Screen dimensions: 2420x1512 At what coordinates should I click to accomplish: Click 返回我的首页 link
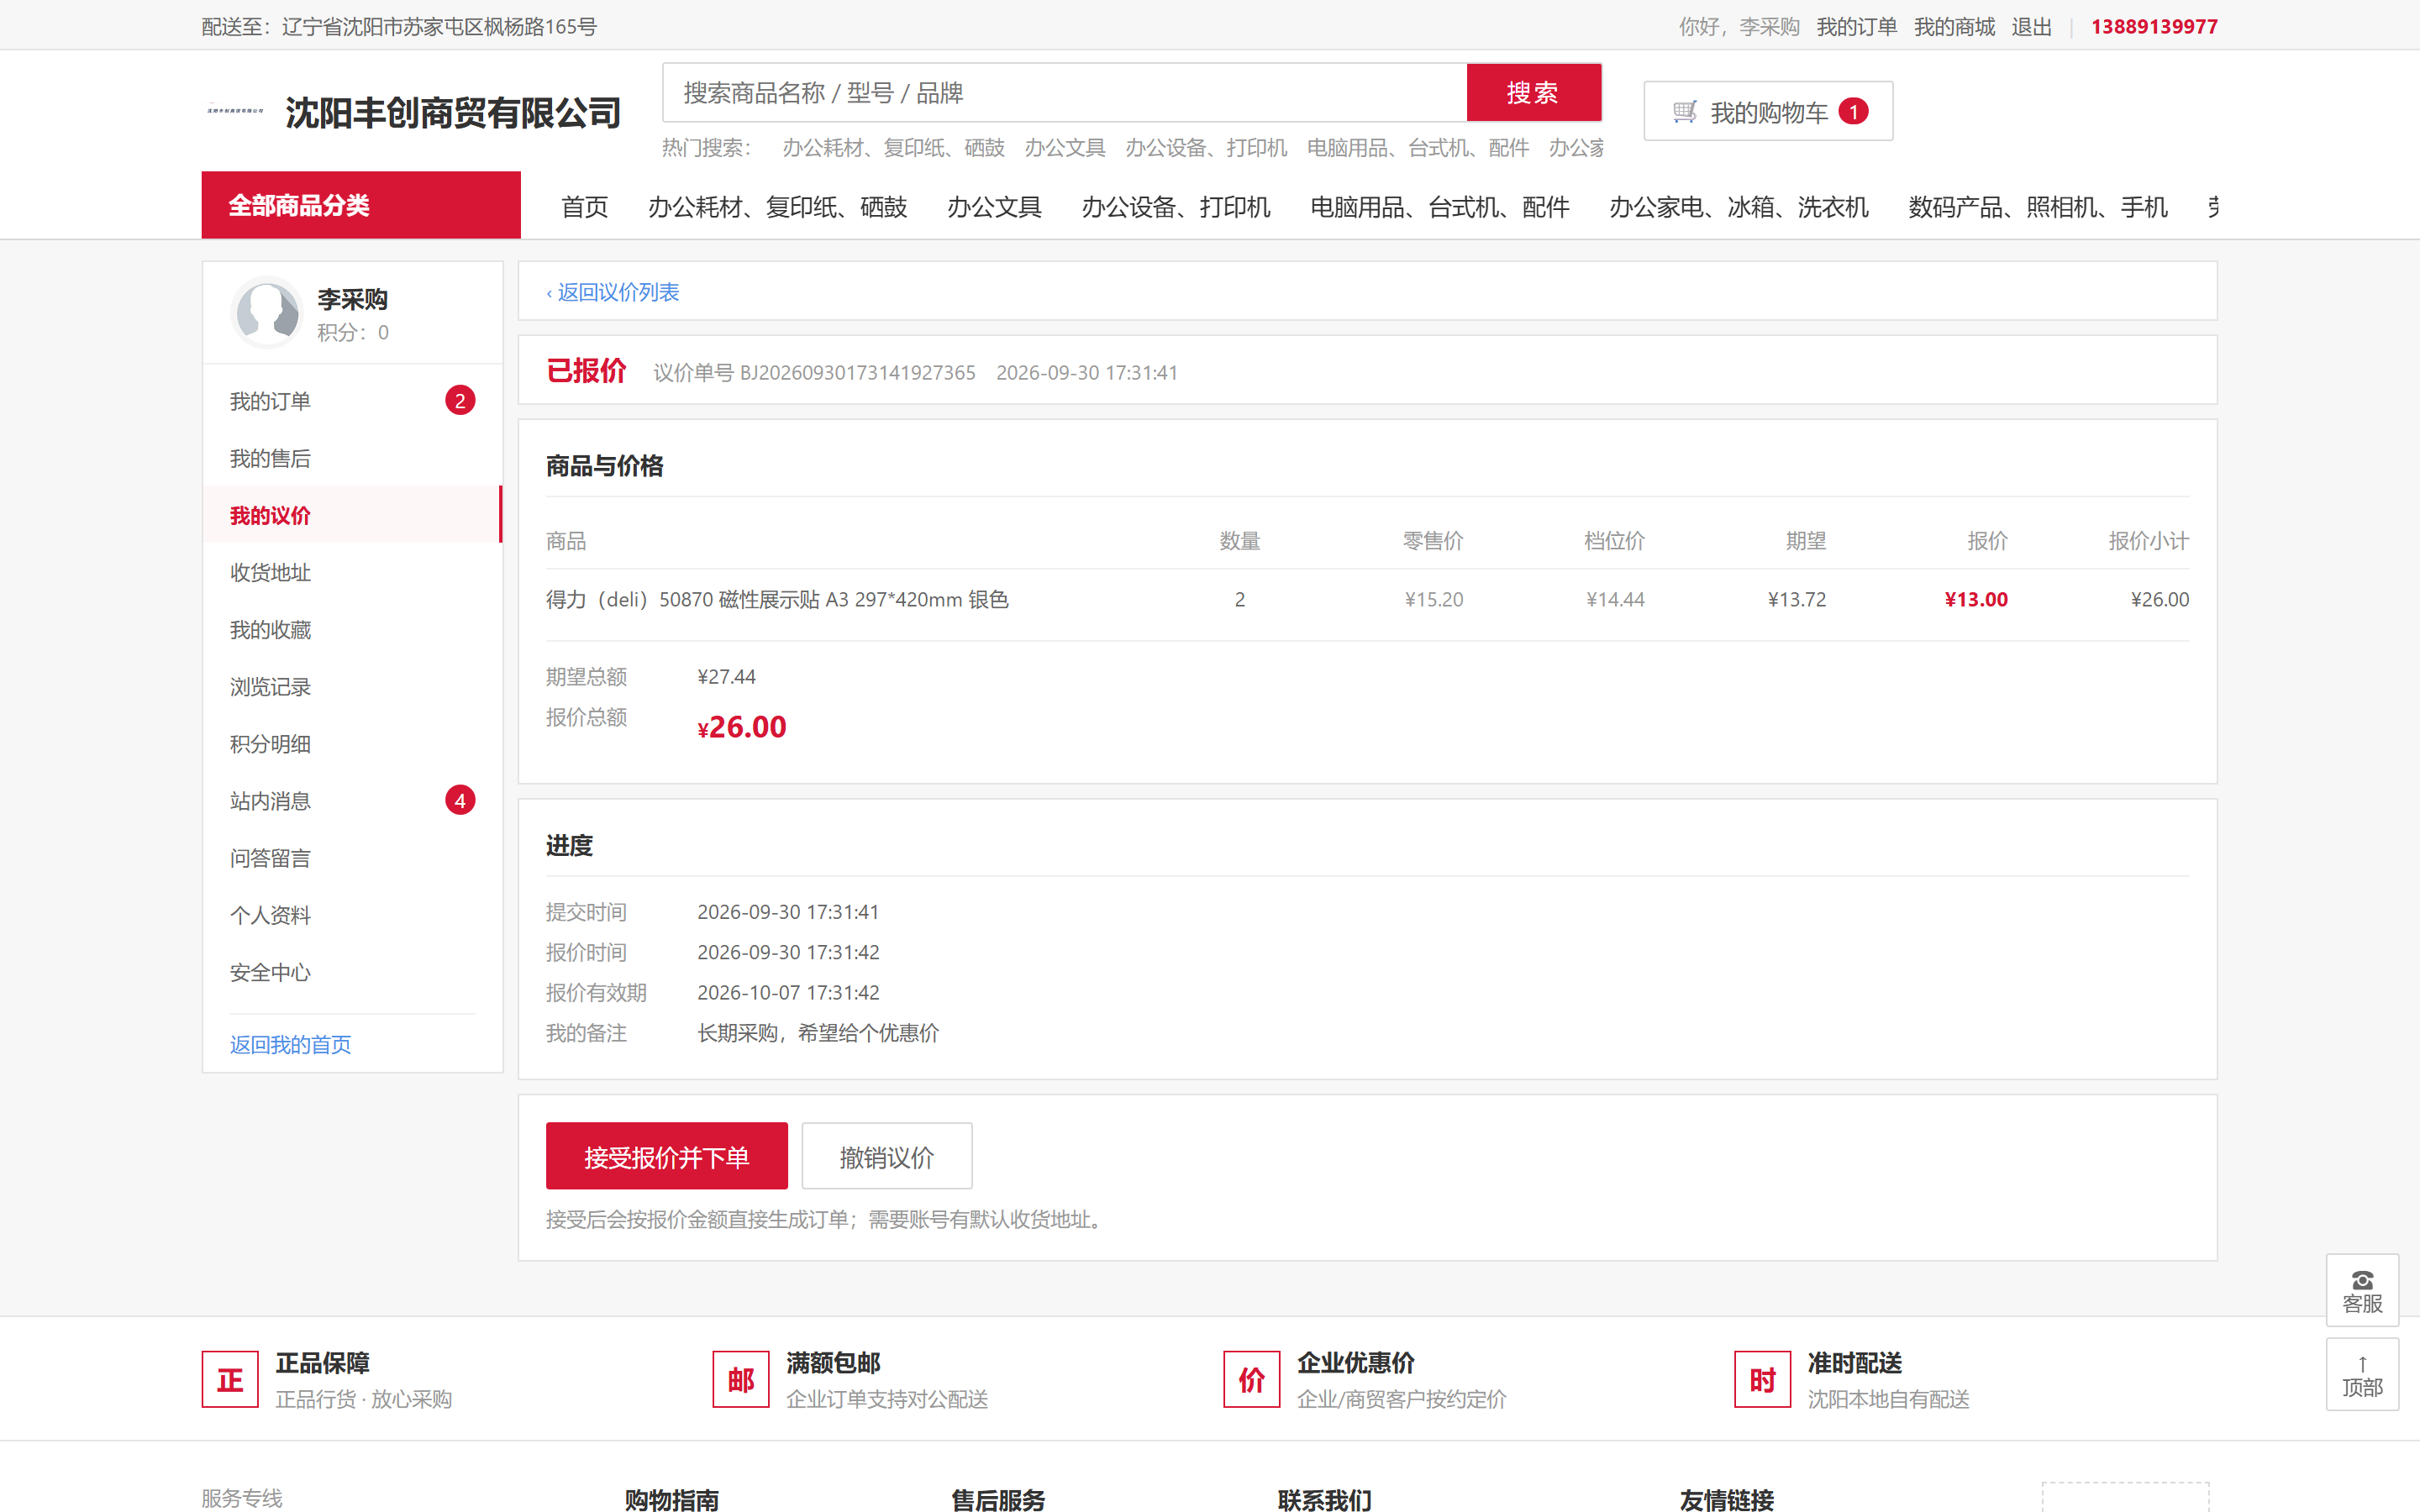click(291, 1045)
